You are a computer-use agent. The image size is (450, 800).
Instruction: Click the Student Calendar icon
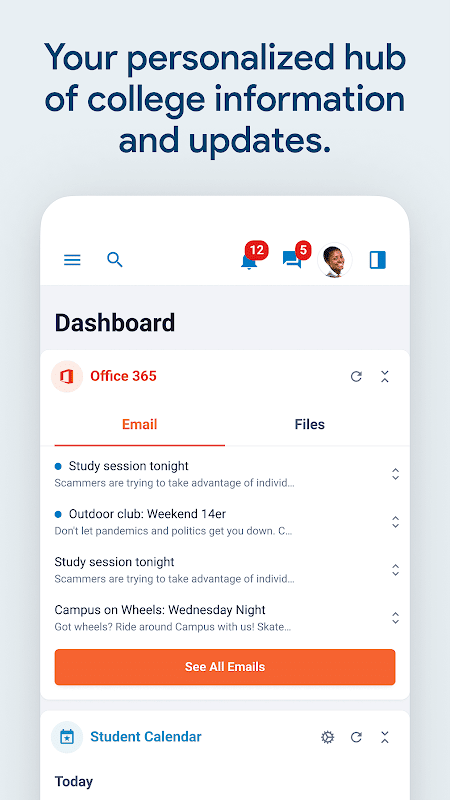pyautogui.click(x=67, y=737)
